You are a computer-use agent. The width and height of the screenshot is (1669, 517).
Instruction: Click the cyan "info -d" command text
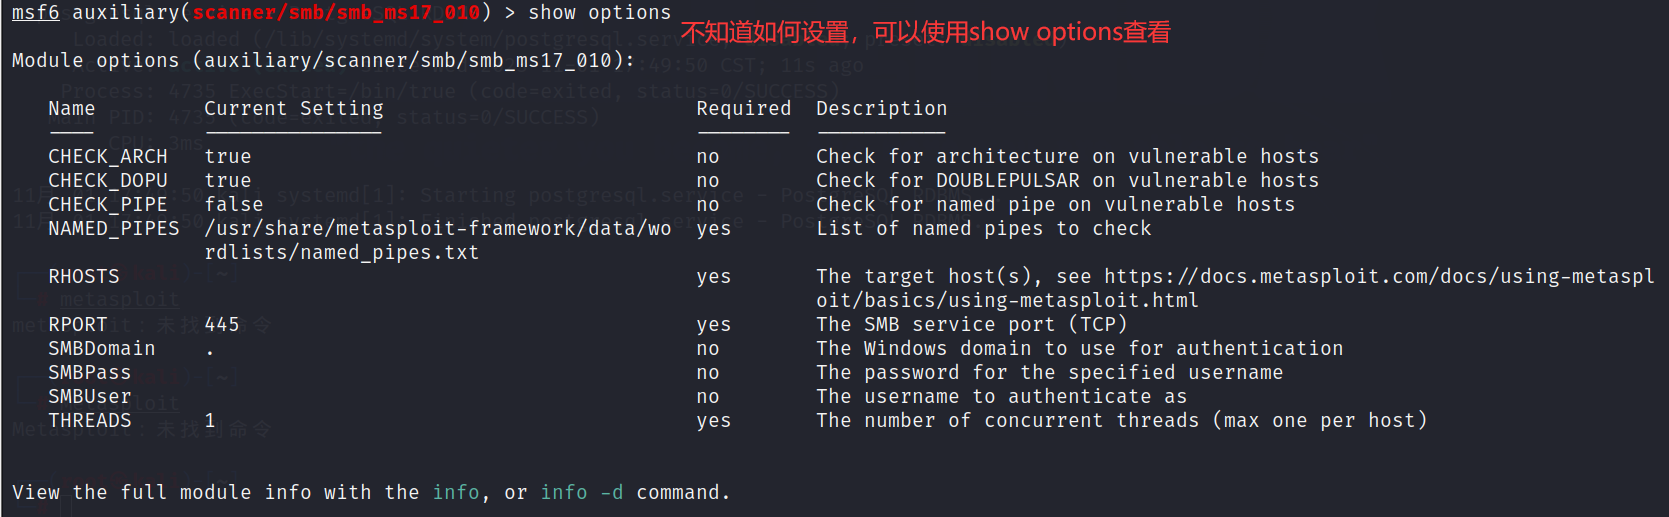click(x=581, y=493)
